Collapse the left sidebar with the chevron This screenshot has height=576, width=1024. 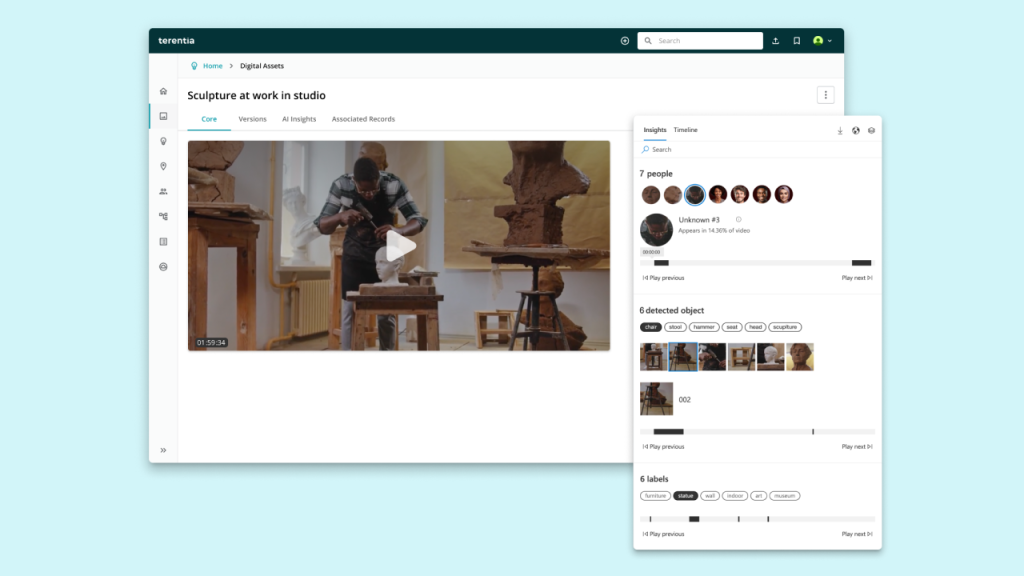(x=163, y=449)
